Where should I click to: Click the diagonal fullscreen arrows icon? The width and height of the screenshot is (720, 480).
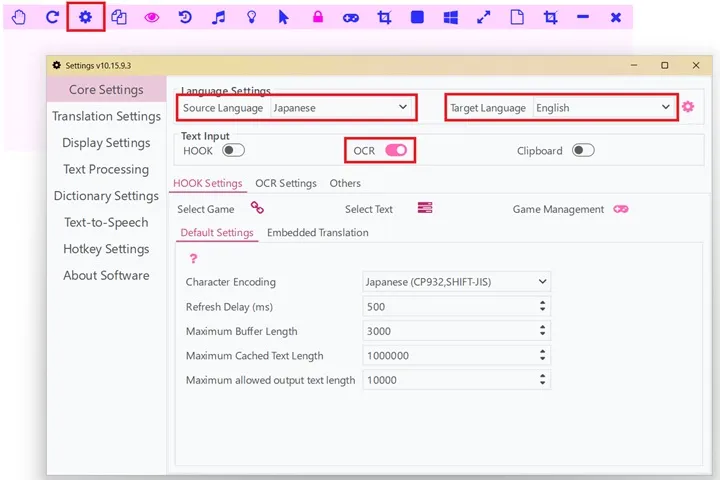[484, 17]
